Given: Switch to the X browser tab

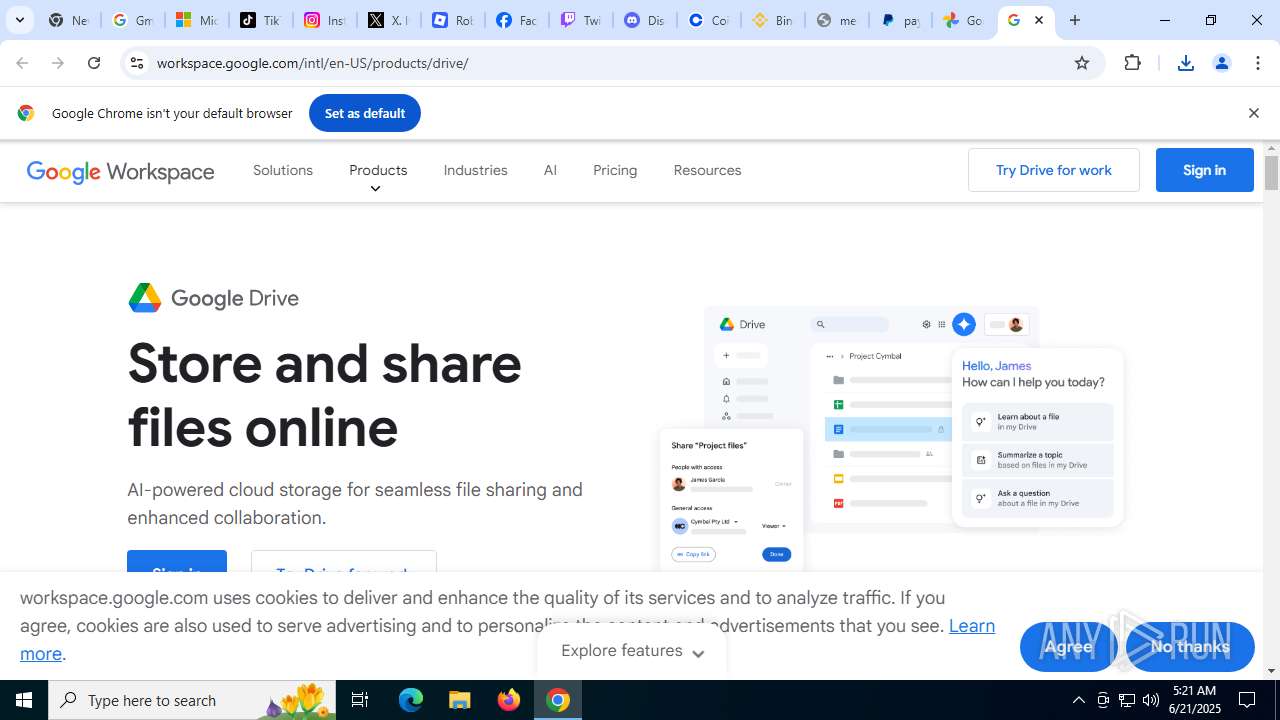Looking at the screenshot, I should click(x=388, y=20).
